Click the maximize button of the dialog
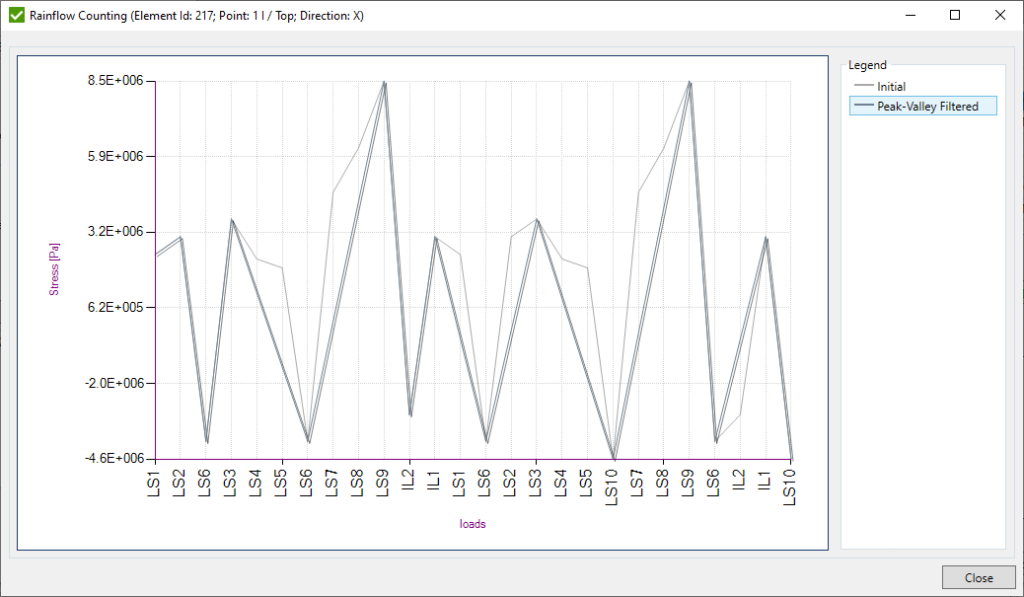 pos(955,15)
